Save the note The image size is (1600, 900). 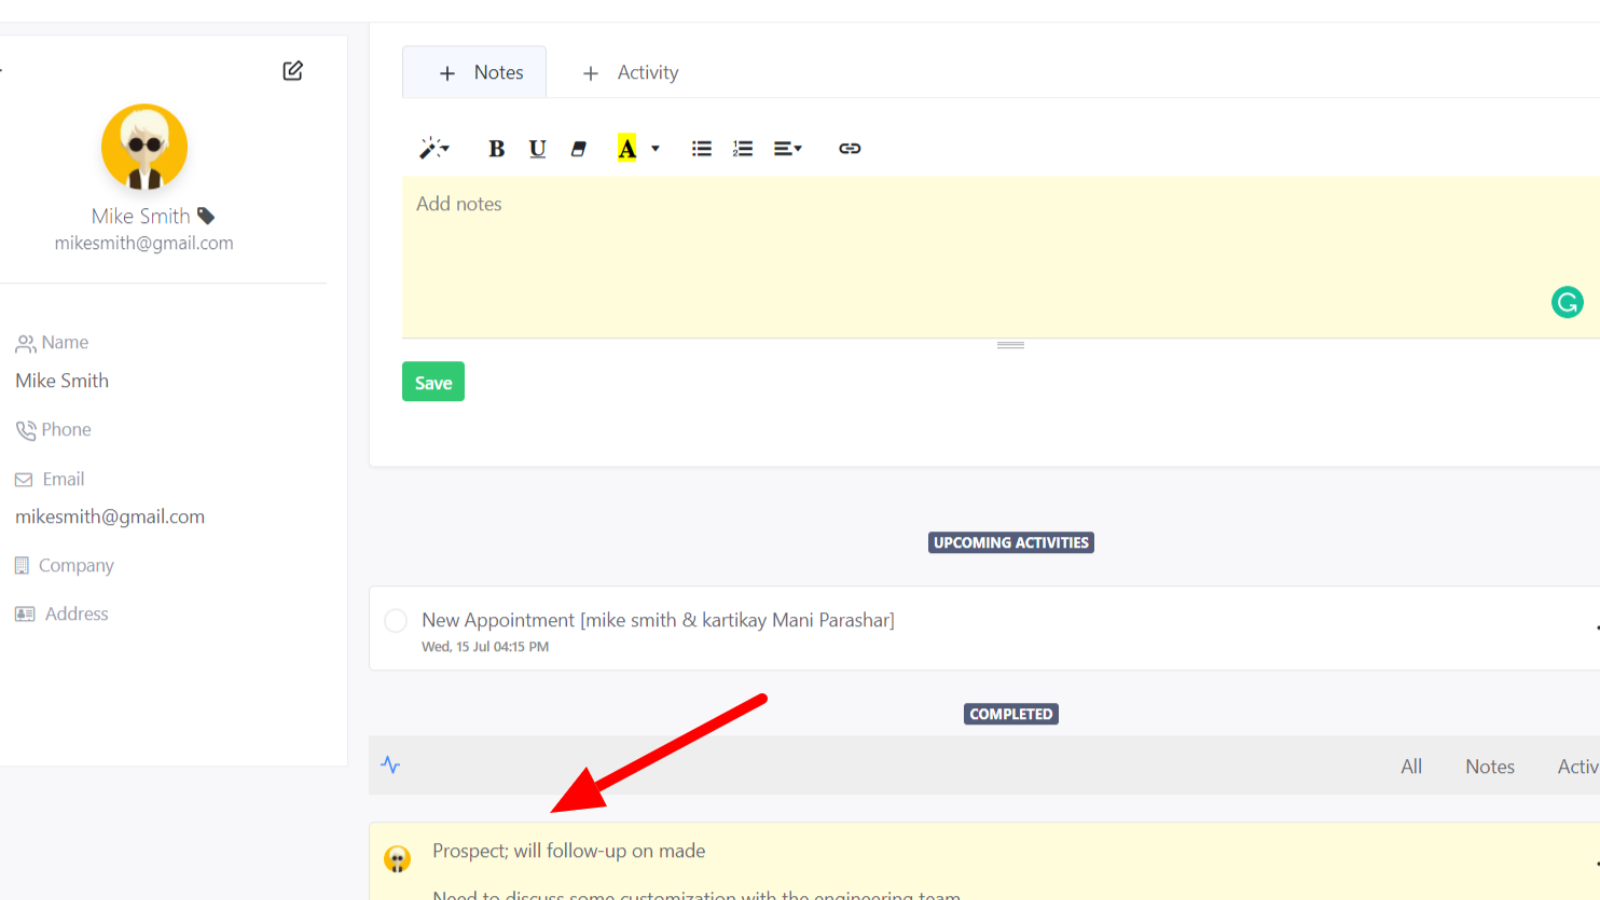point(433,382)
